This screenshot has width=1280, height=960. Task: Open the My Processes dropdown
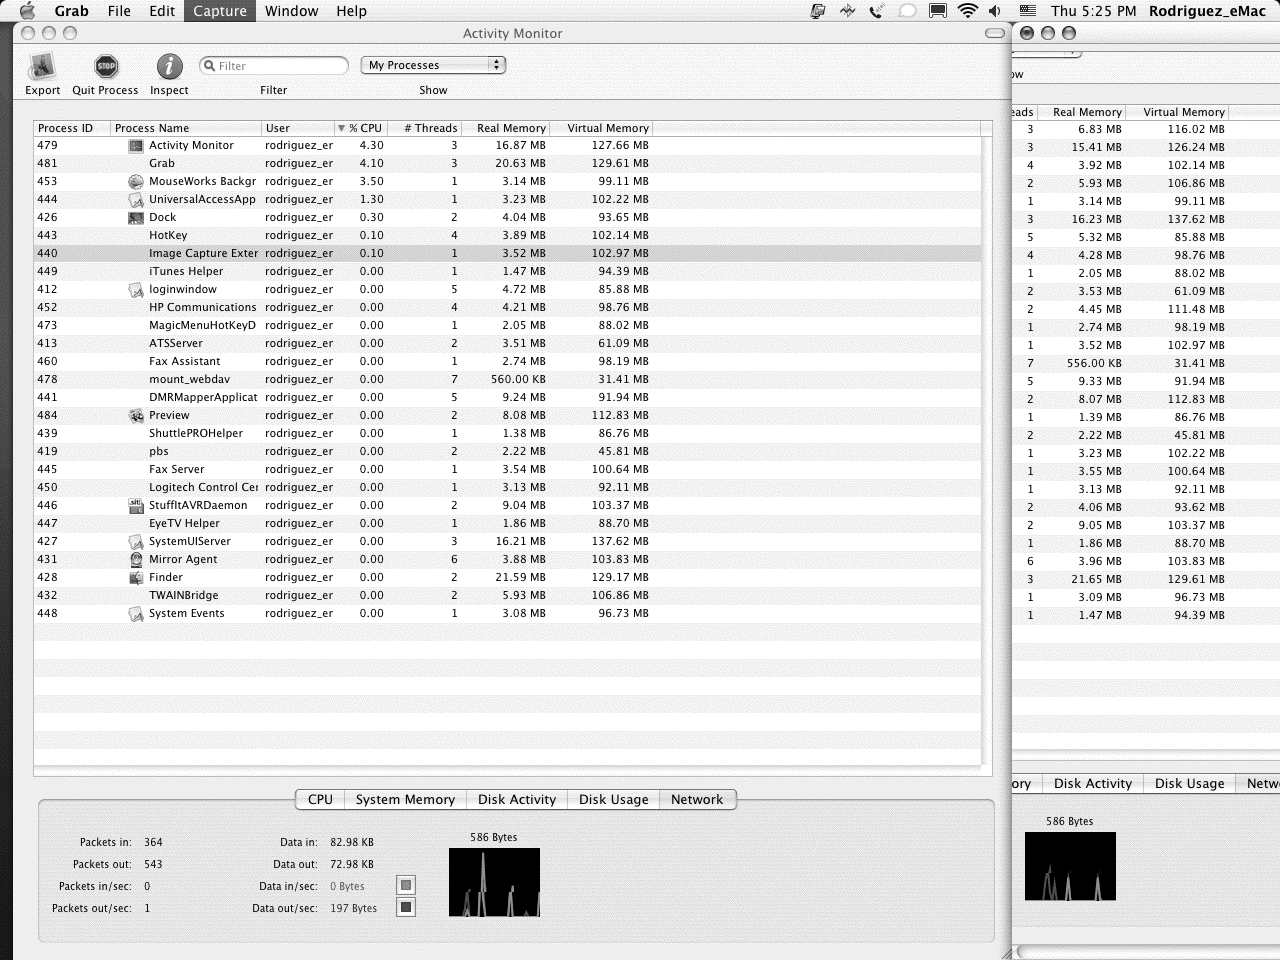433,65
